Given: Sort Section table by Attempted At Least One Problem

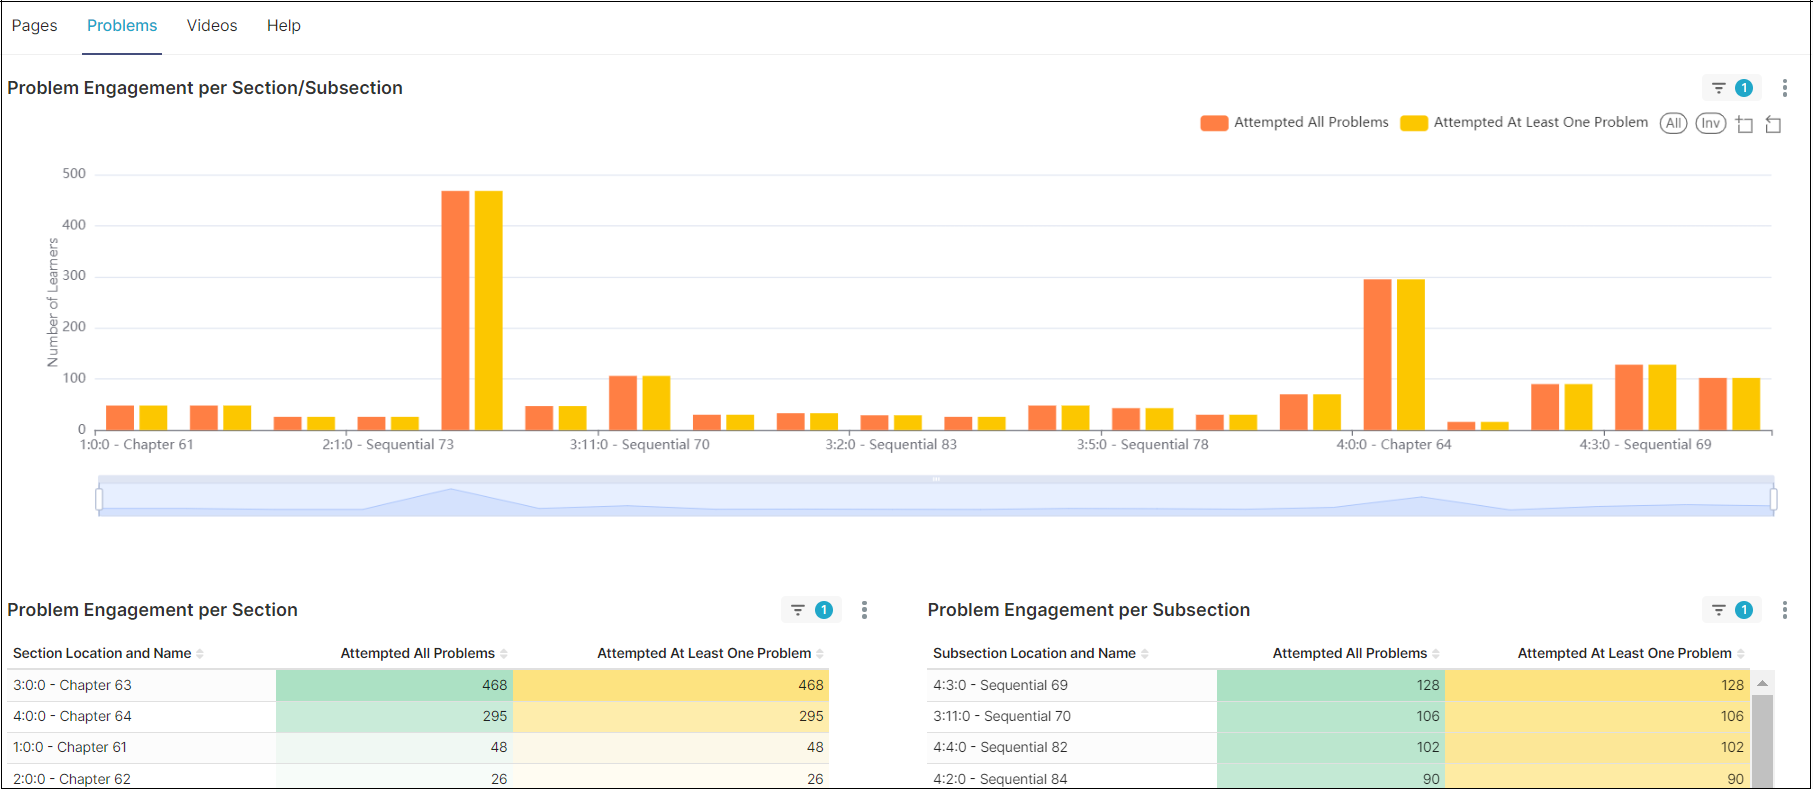Looking at the screenshot, I should (704, 653).
